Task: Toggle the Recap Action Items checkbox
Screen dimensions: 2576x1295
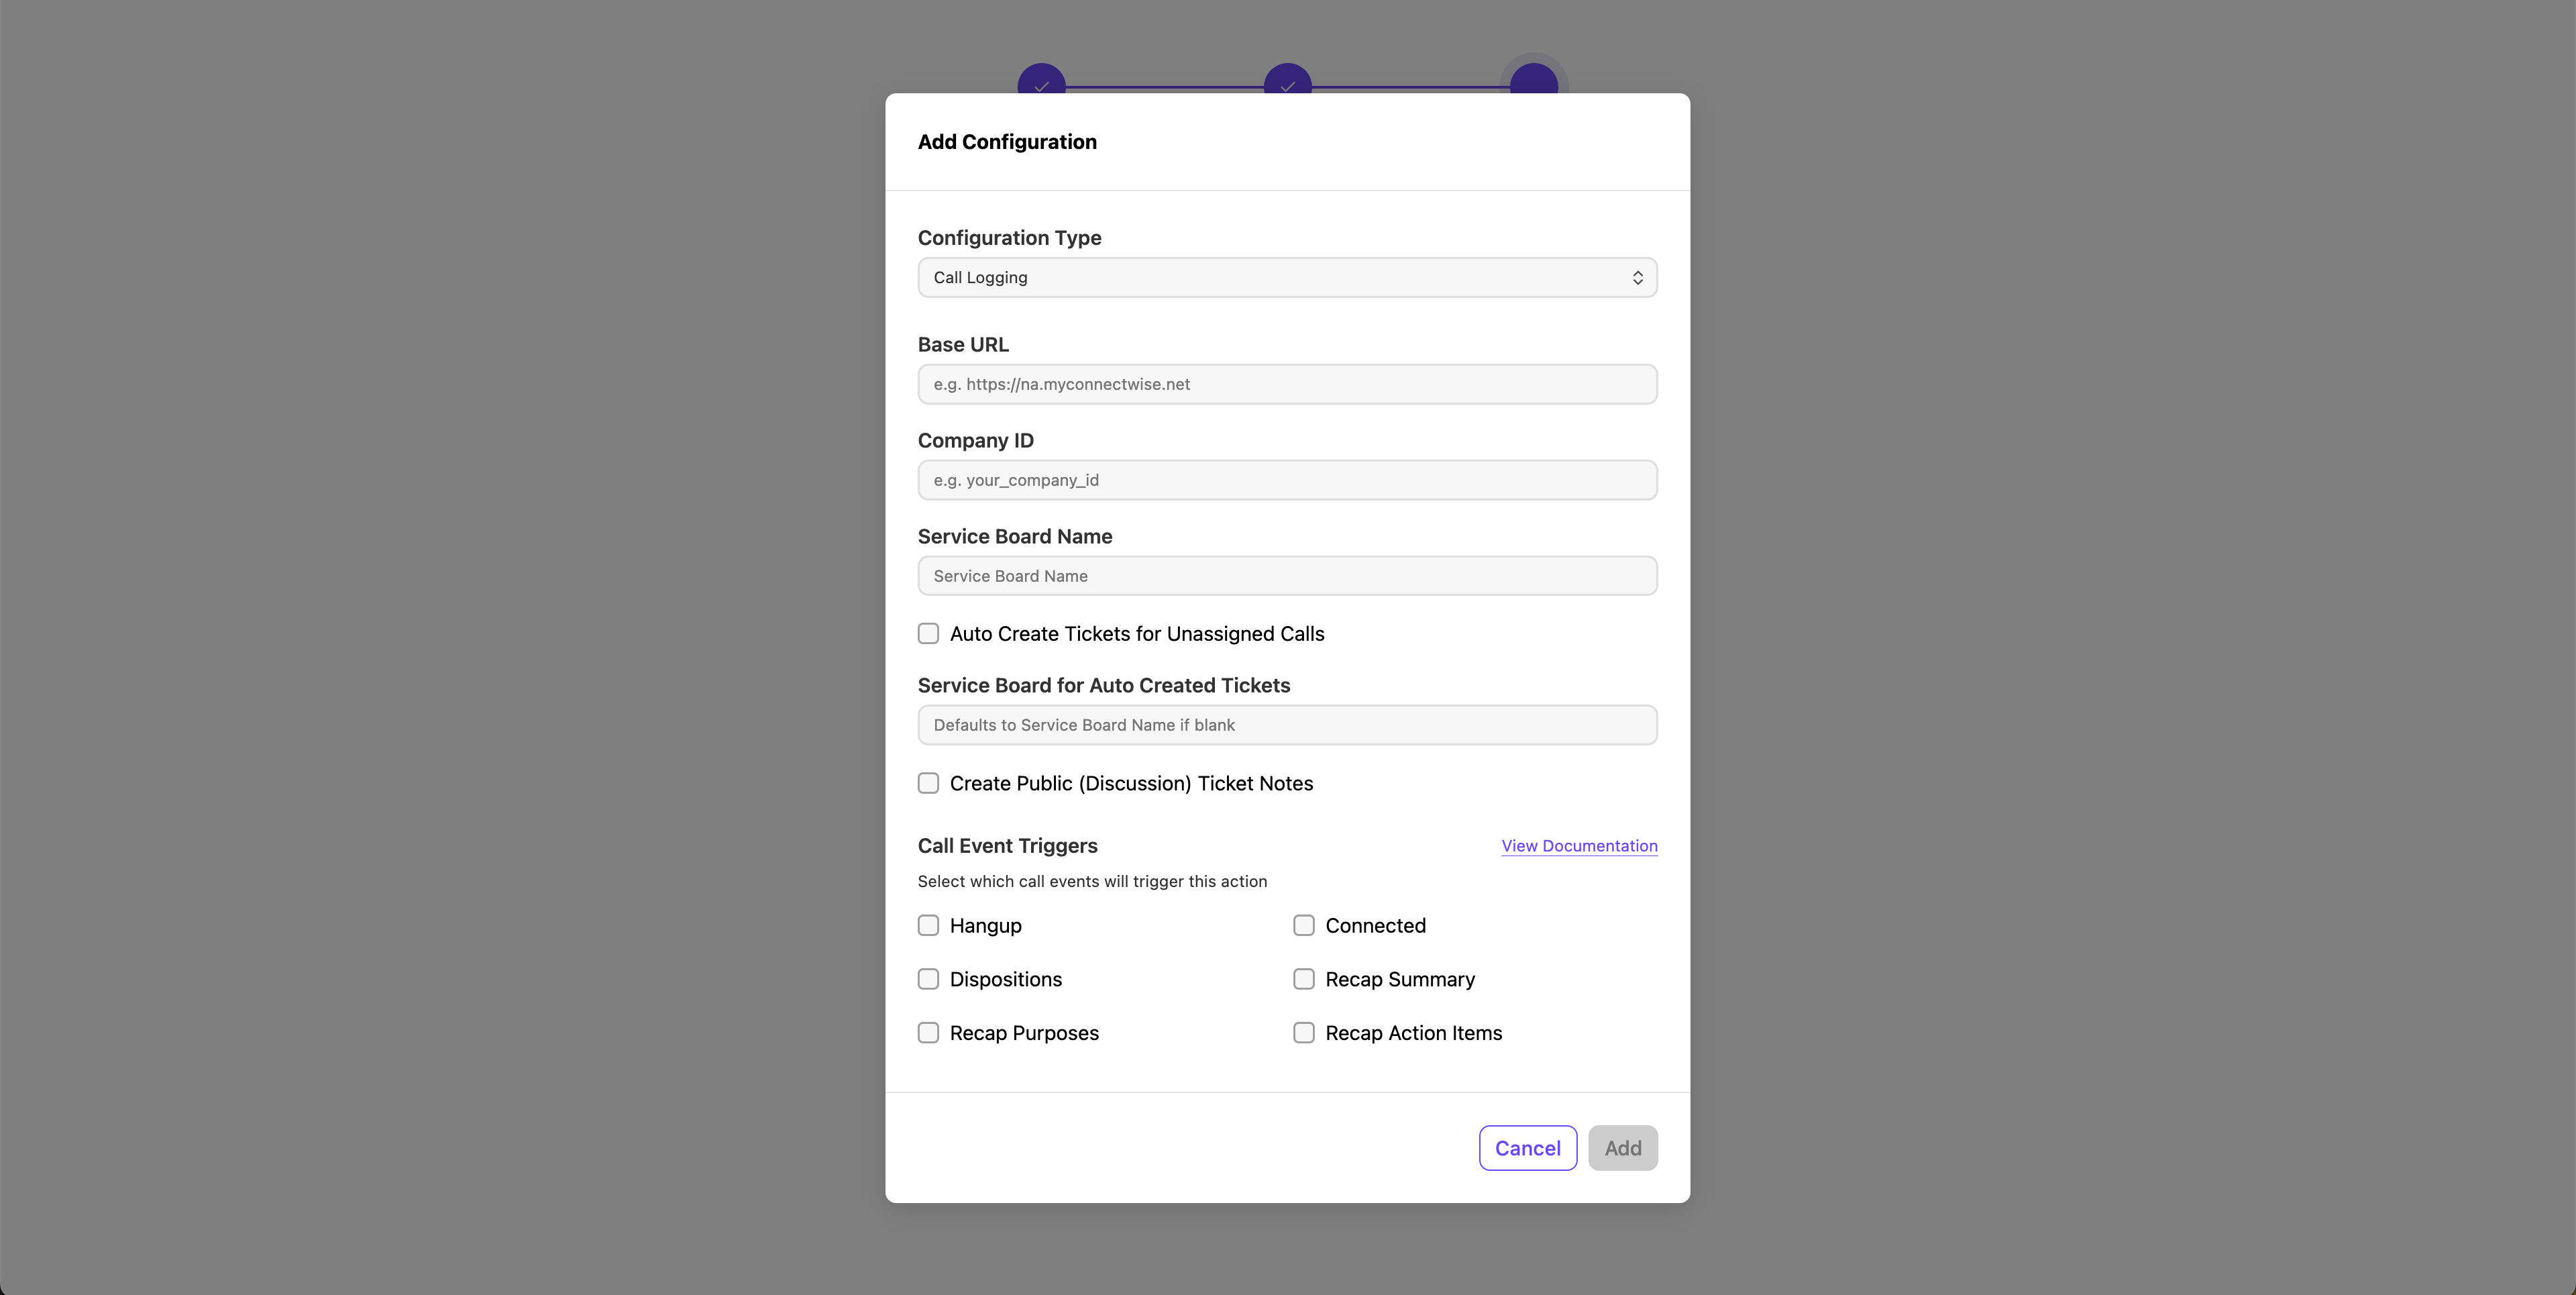Action: [x=1304, y=1033]
